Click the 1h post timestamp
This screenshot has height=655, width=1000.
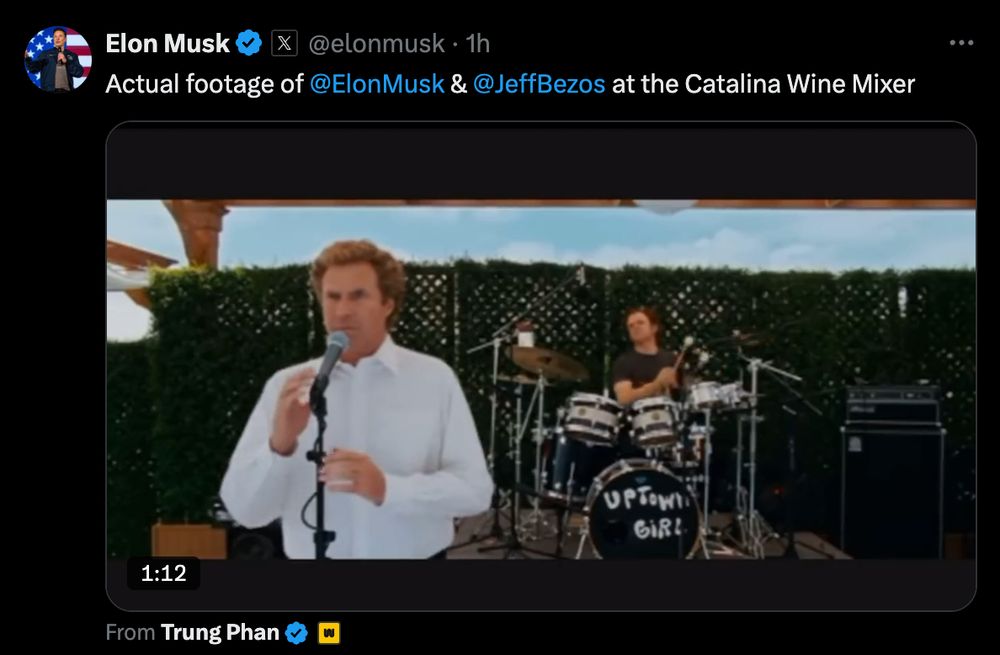478,43
